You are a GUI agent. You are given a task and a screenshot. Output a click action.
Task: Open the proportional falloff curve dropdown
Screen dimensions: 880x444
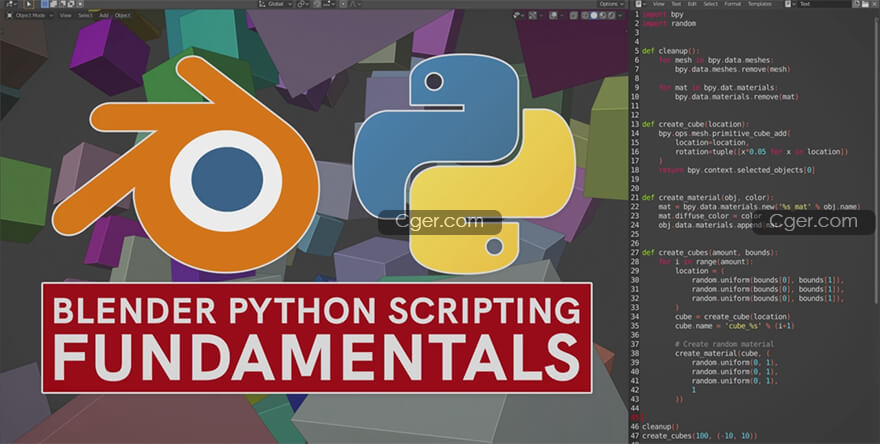point(355,4)
